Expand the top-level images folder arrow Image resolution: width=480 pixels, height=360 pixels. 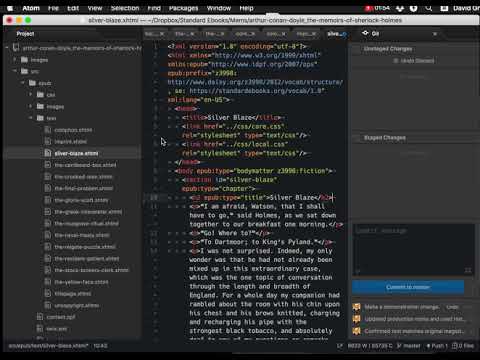click(15, 60)
